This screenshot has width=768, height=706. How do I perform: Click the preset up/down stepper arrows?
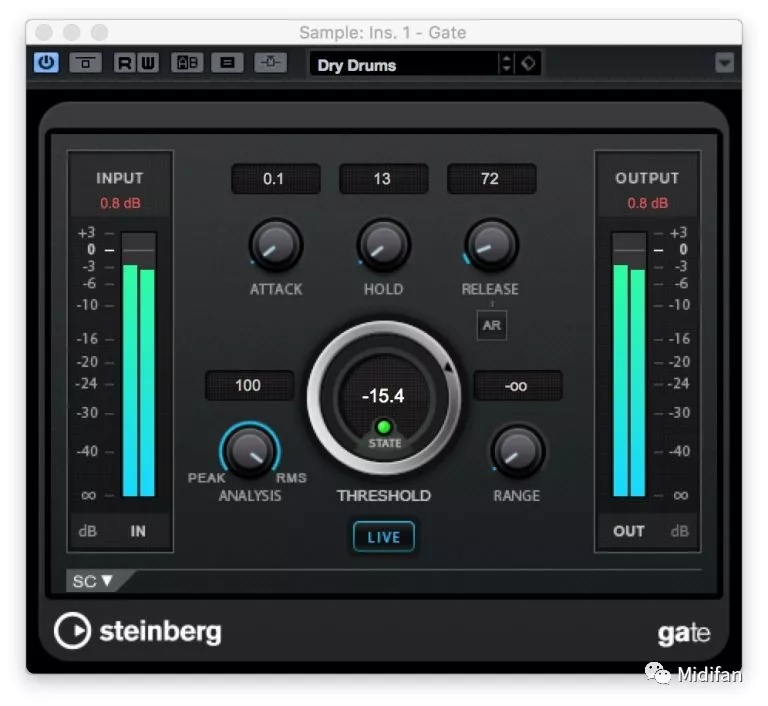point(506,64)
